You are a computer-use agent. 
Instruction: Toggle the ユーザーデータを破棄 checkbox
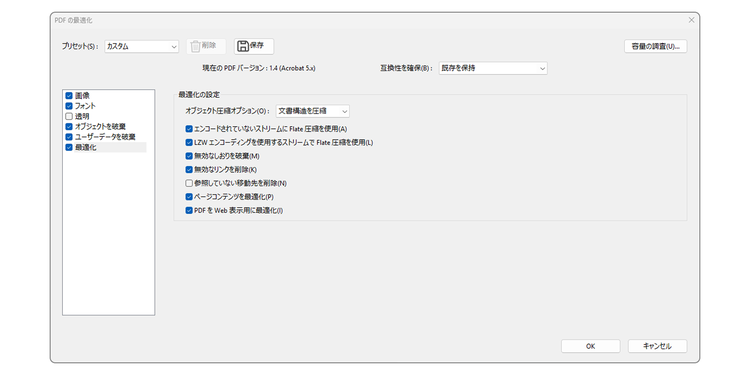tap(69, 137)
